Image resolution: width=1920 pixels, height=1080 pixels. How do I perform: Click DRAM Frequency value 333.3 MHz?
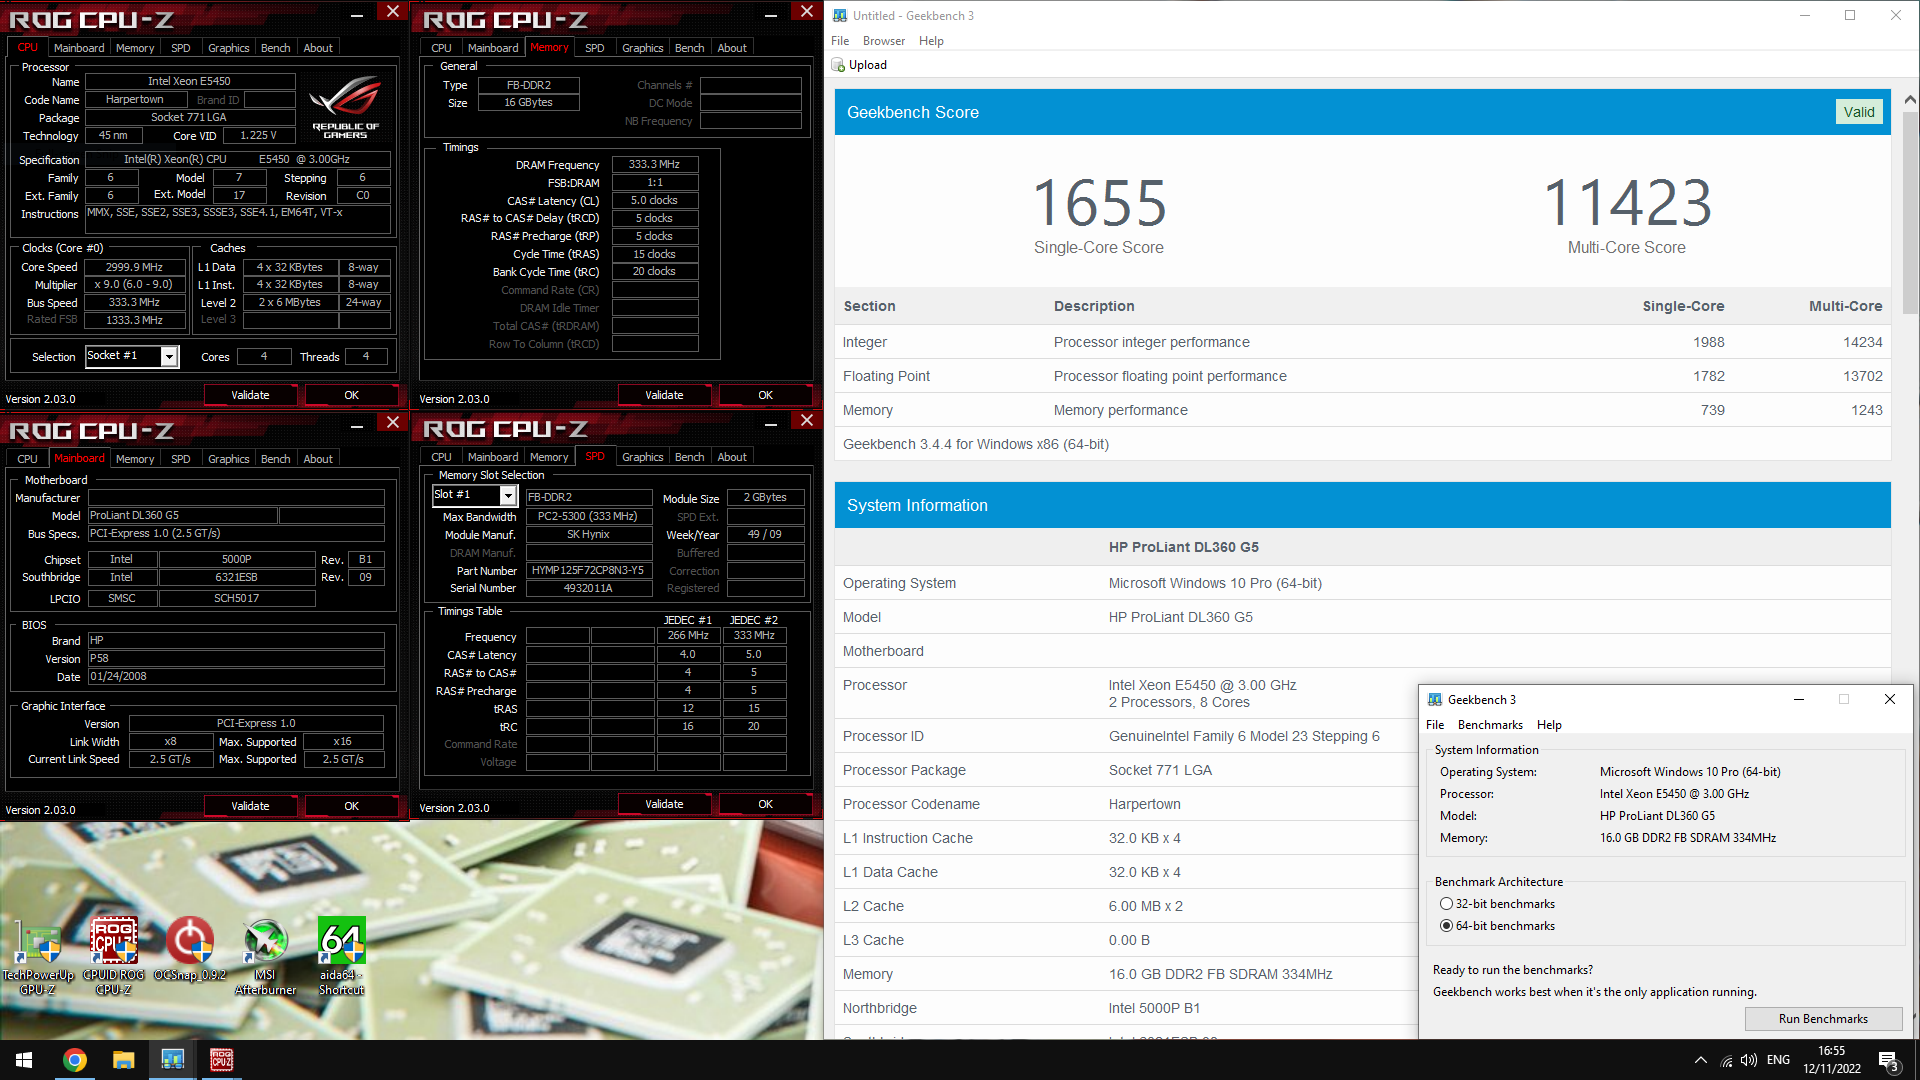tap(654, 165)
